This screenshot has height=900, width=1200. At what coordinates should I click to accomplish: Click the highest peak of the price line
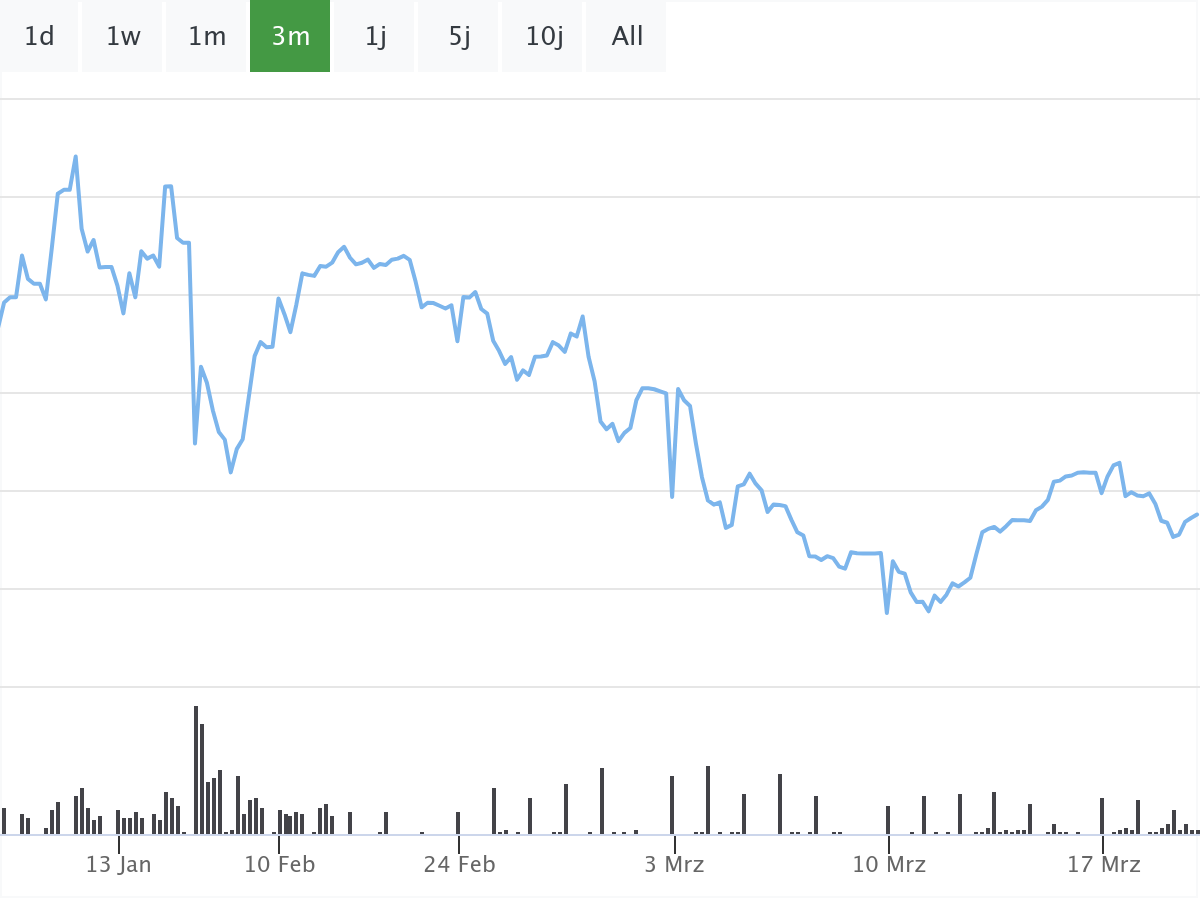coord(75,157)
